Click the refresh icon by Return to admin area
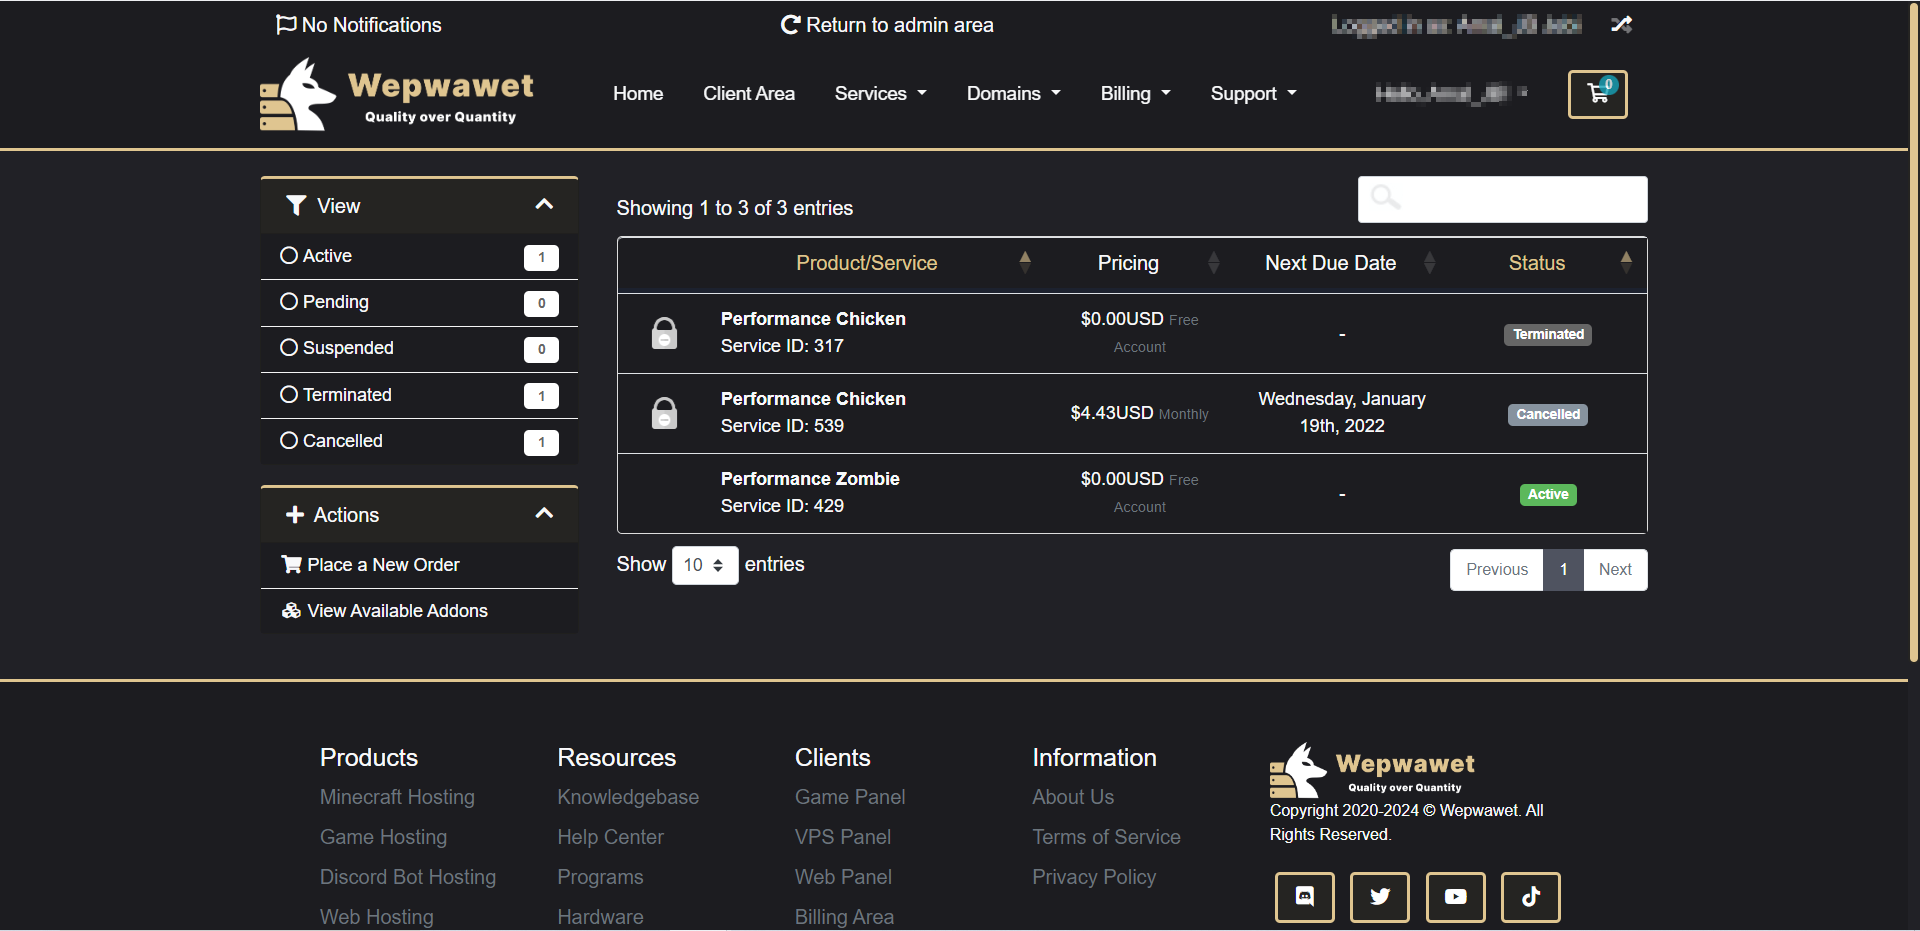1920x931 pixels. (790, 25)
